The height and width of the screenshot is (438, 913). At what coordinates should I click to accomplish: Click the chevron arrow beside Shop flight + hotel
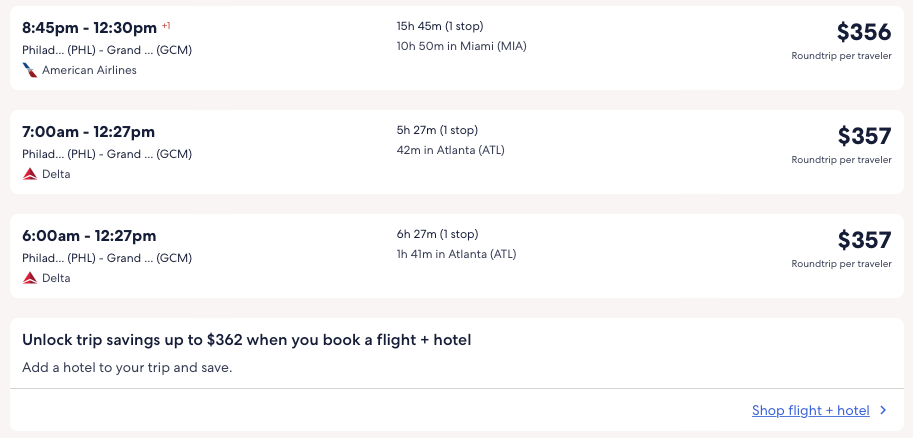coord(883,410)
